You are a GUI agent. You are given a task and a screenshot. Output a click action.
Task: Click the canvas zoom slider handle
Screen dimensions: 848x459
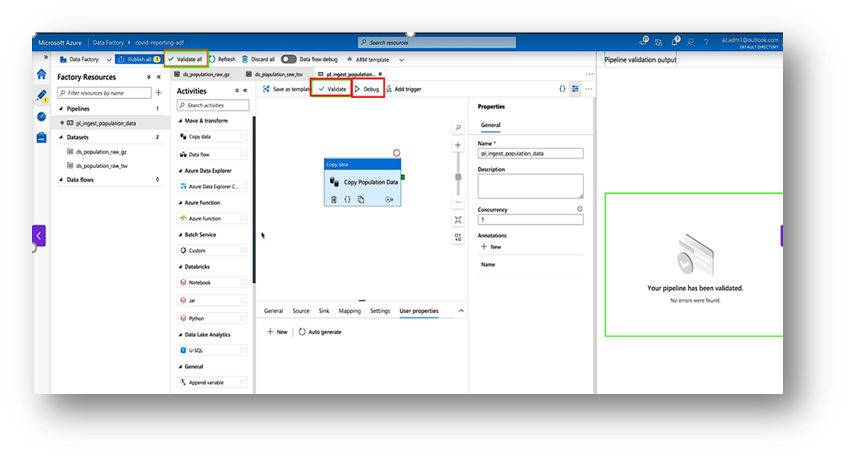click(x=458, y=177)
